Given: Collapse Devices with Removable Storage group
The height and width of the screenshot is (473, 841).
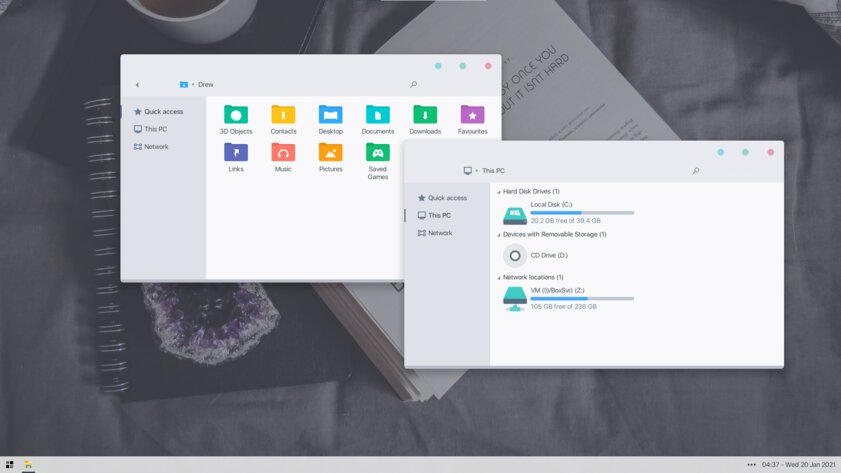Looking at the screenshot, I should point(499,235).
